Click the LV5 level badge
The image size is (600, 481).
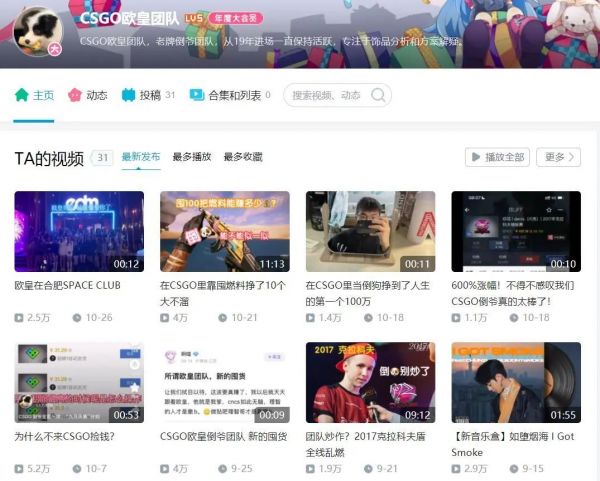point(194,19)
